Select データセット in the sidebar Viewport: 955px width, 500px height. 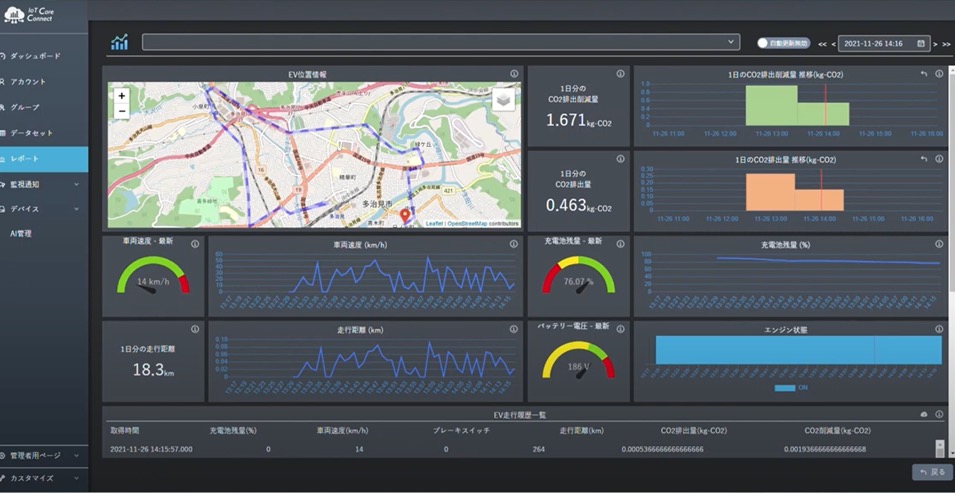31,133
